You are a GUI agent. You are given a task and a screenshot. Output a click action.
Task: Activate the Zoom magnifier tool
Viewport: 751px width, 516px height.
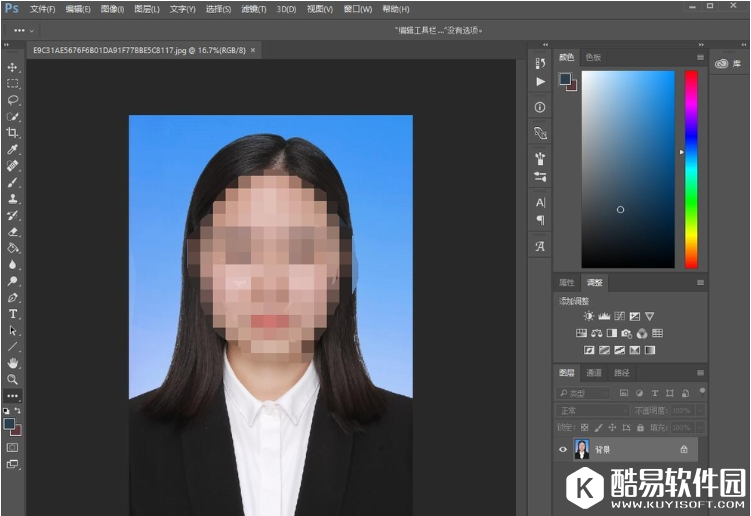pos(13,379)
